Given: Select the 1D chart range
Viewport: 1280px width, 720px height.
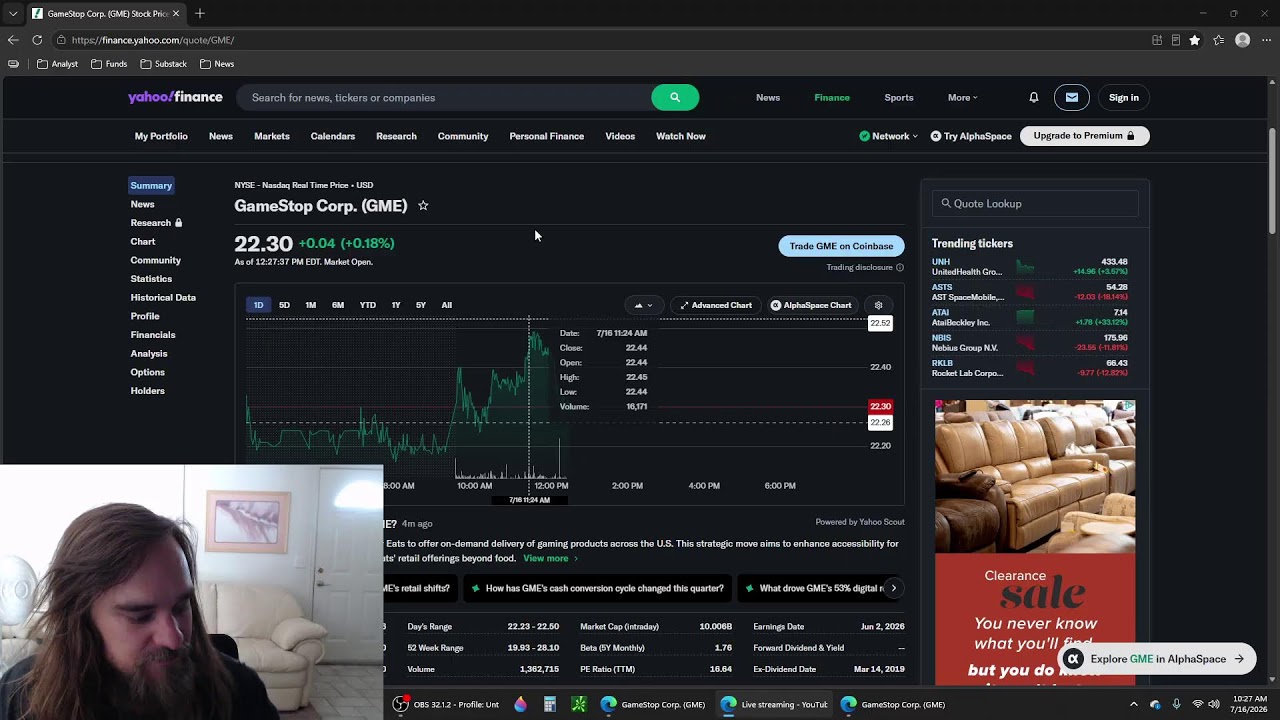Looking at the screenshot, I should tap(258, 305).
